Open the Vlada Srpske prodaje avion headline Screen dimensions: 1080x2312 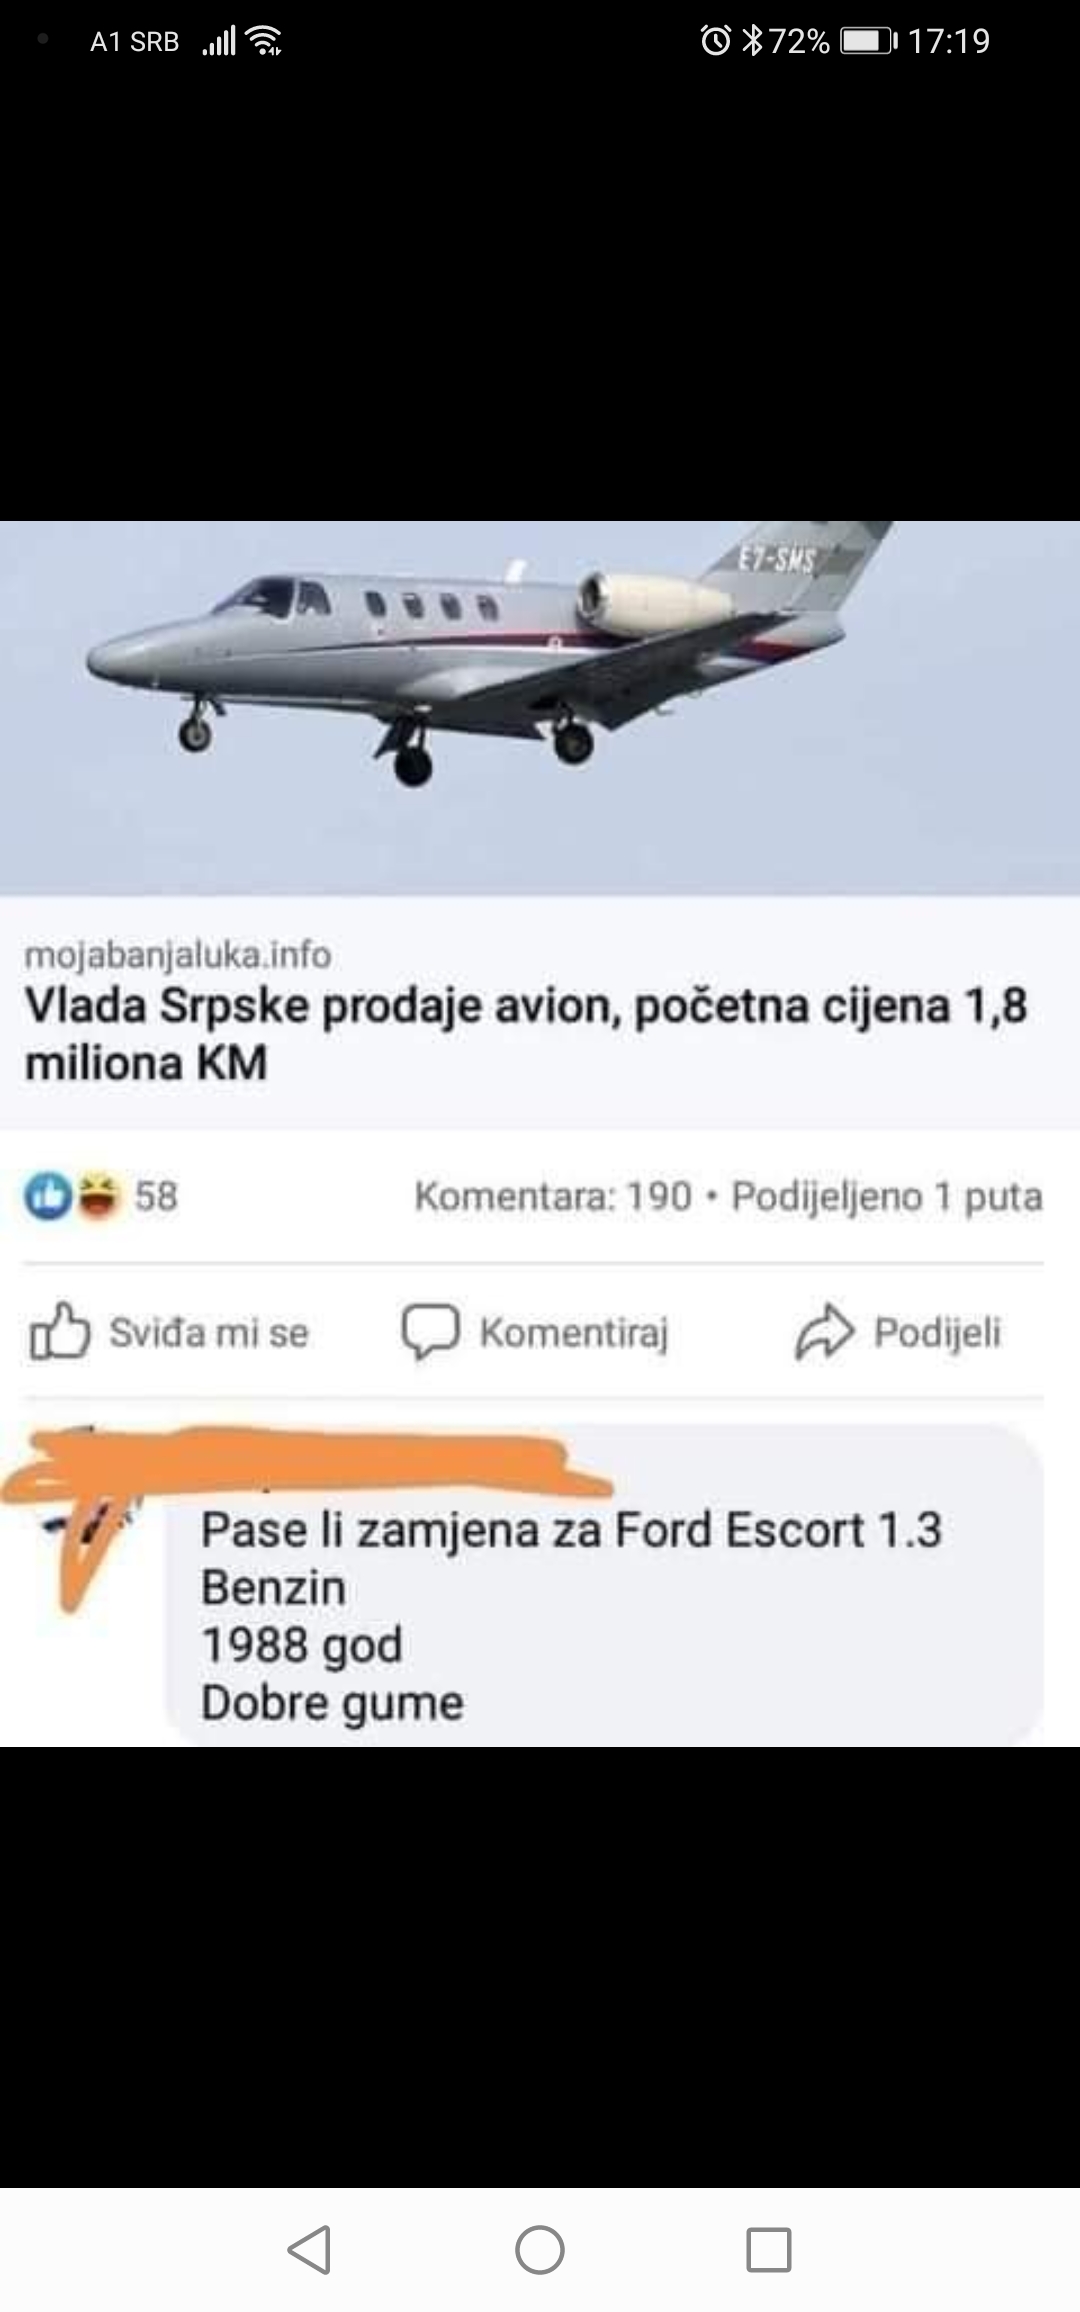point(526,1034)
